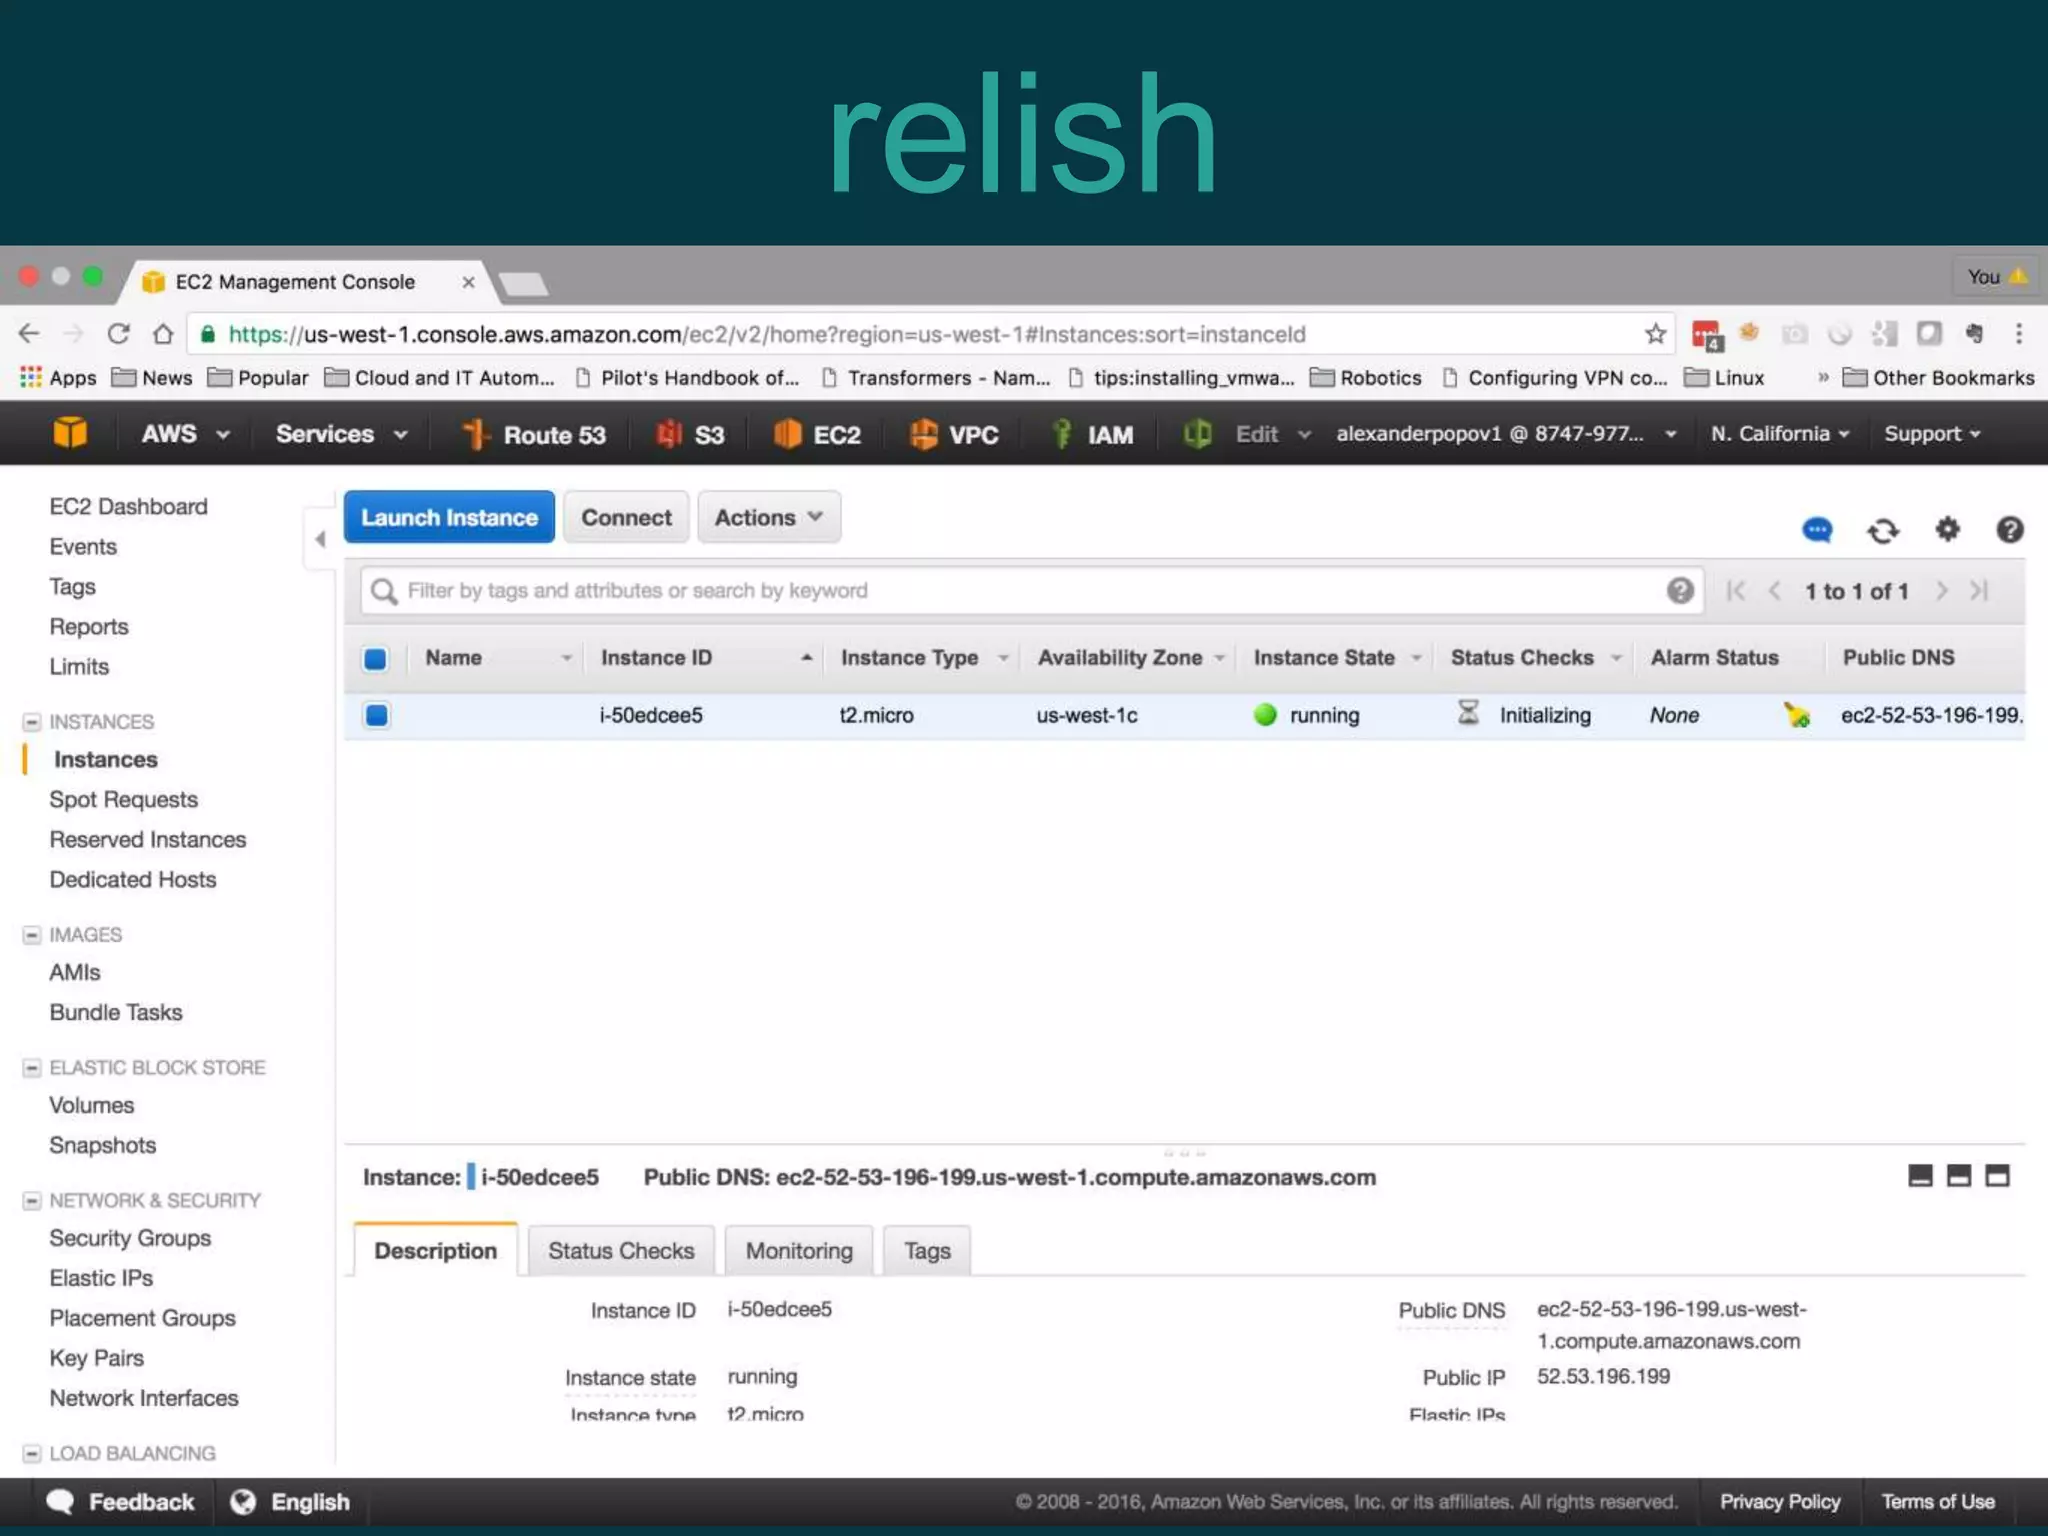The width and height of the screenshot is (2048, 1536).
Task: Click the search filter help icon
Action: tap(1680, 590)
